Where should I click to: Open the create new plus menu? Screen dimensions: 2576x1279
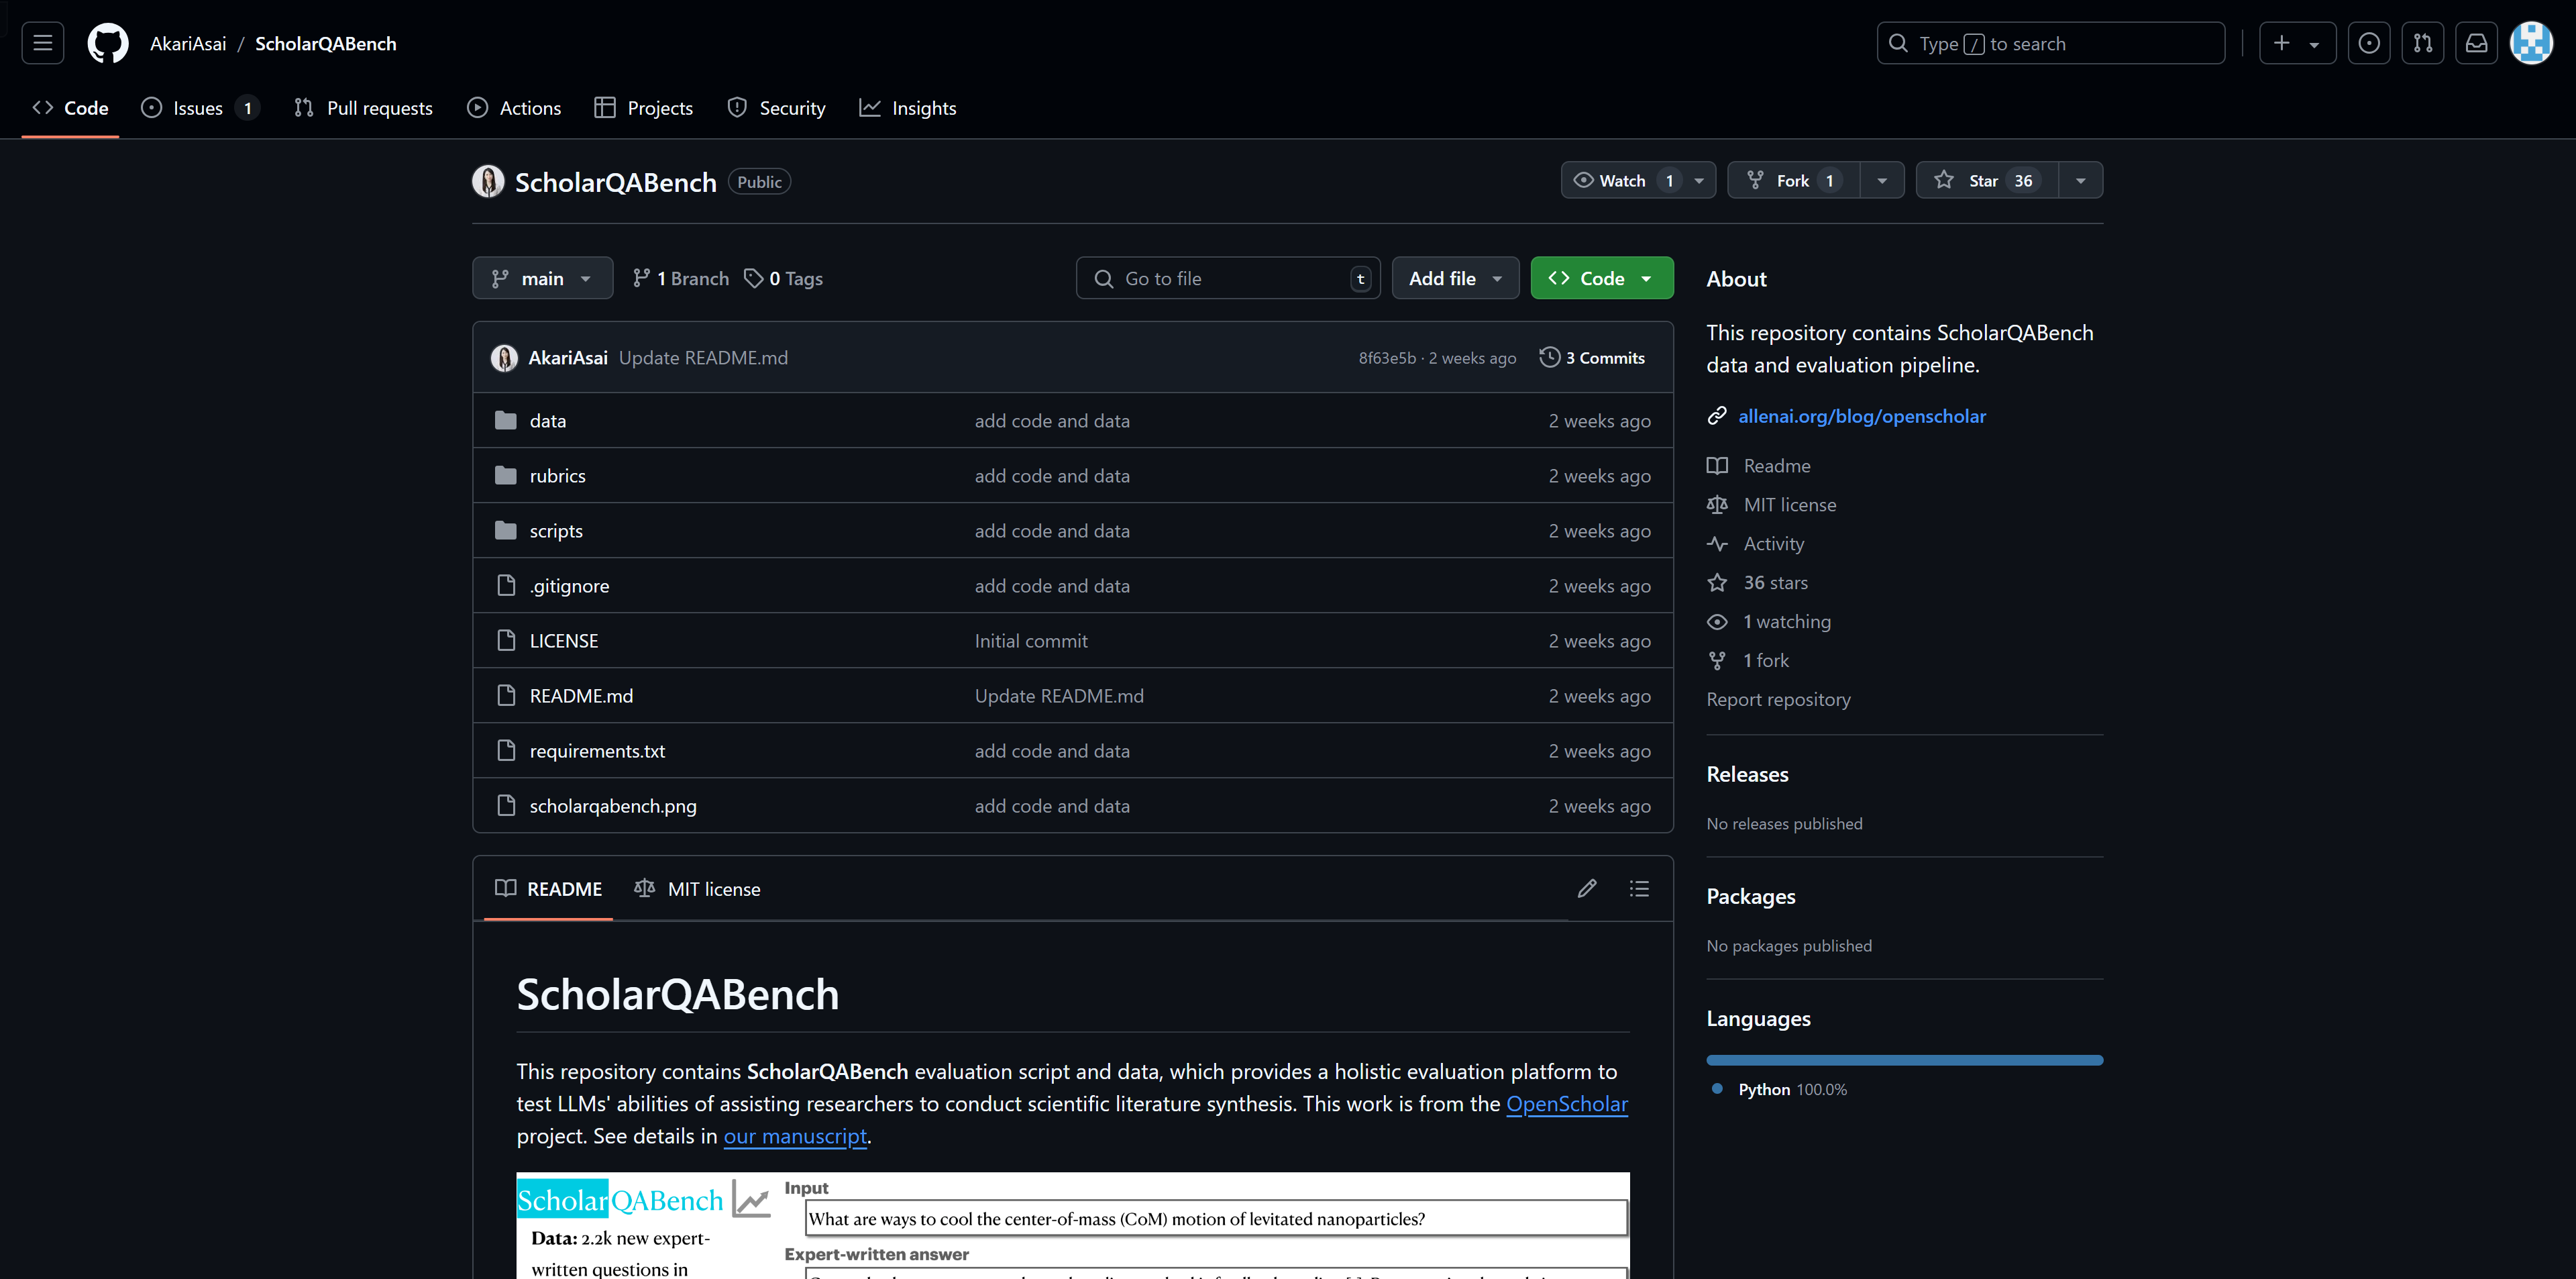pyautogui.click(x=2297, y=43)
